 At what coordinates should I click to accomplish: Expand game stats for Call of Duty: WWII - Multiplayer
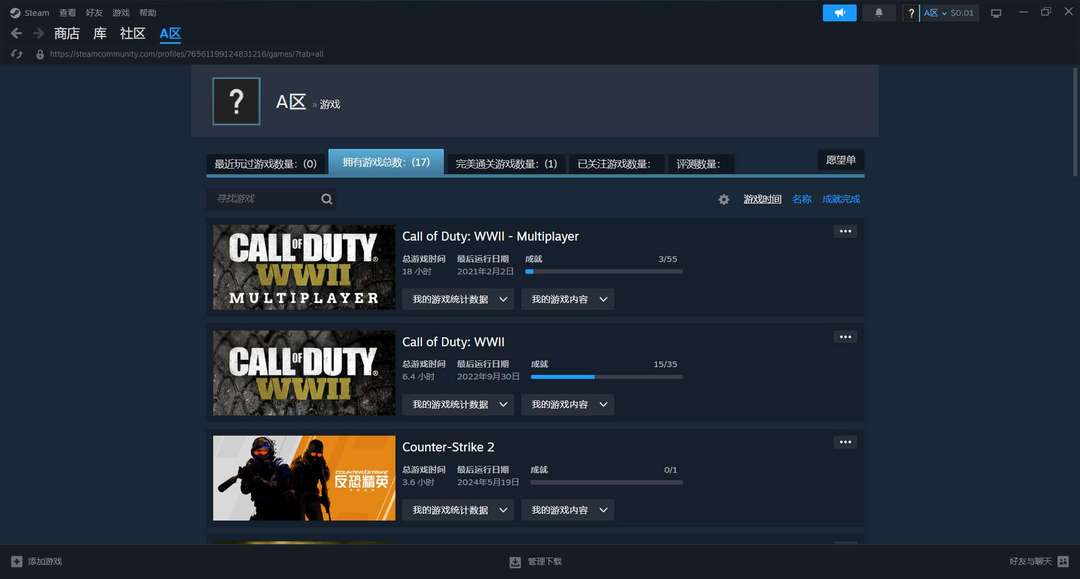coord(458,299)
